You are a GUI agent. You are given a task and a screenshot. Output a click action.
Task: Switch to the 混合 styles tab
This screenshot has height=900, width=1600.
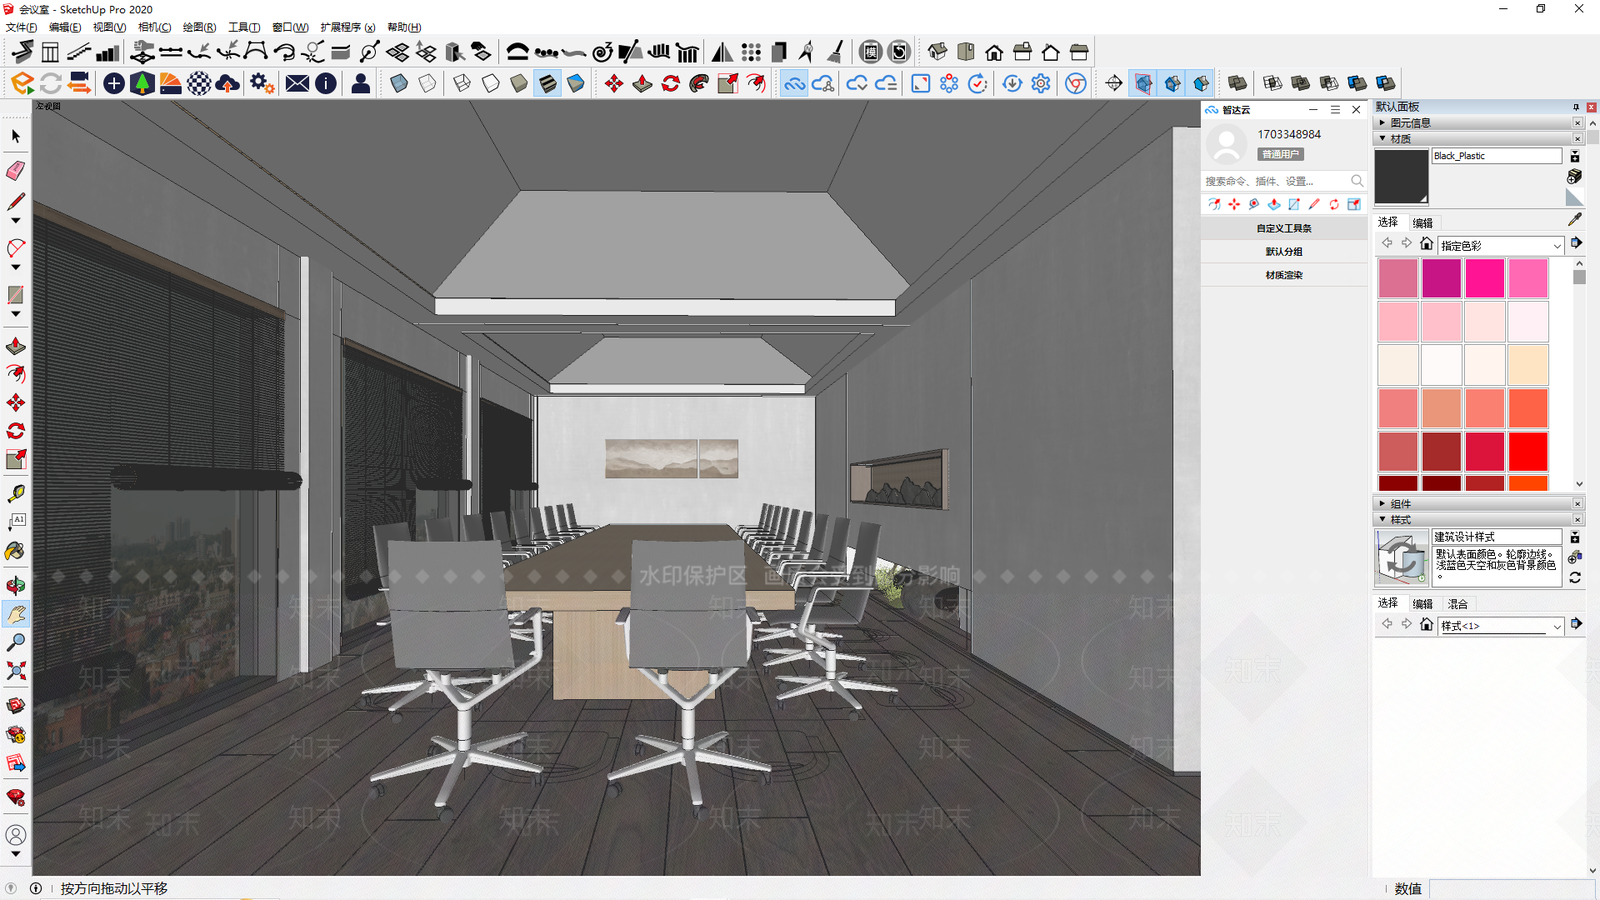click(1458, 604)
